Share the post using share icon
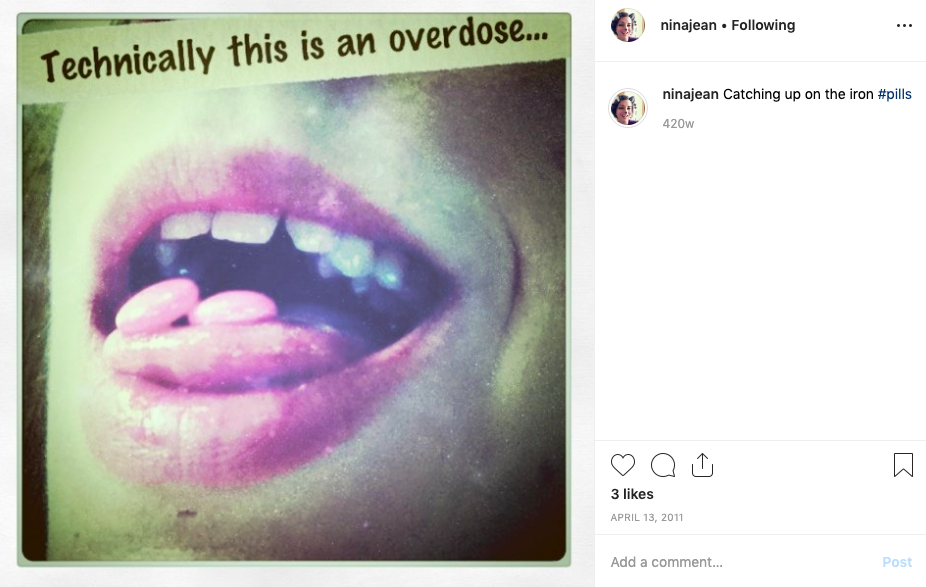The height and width of the screenshot is (587, 926). 702,465
